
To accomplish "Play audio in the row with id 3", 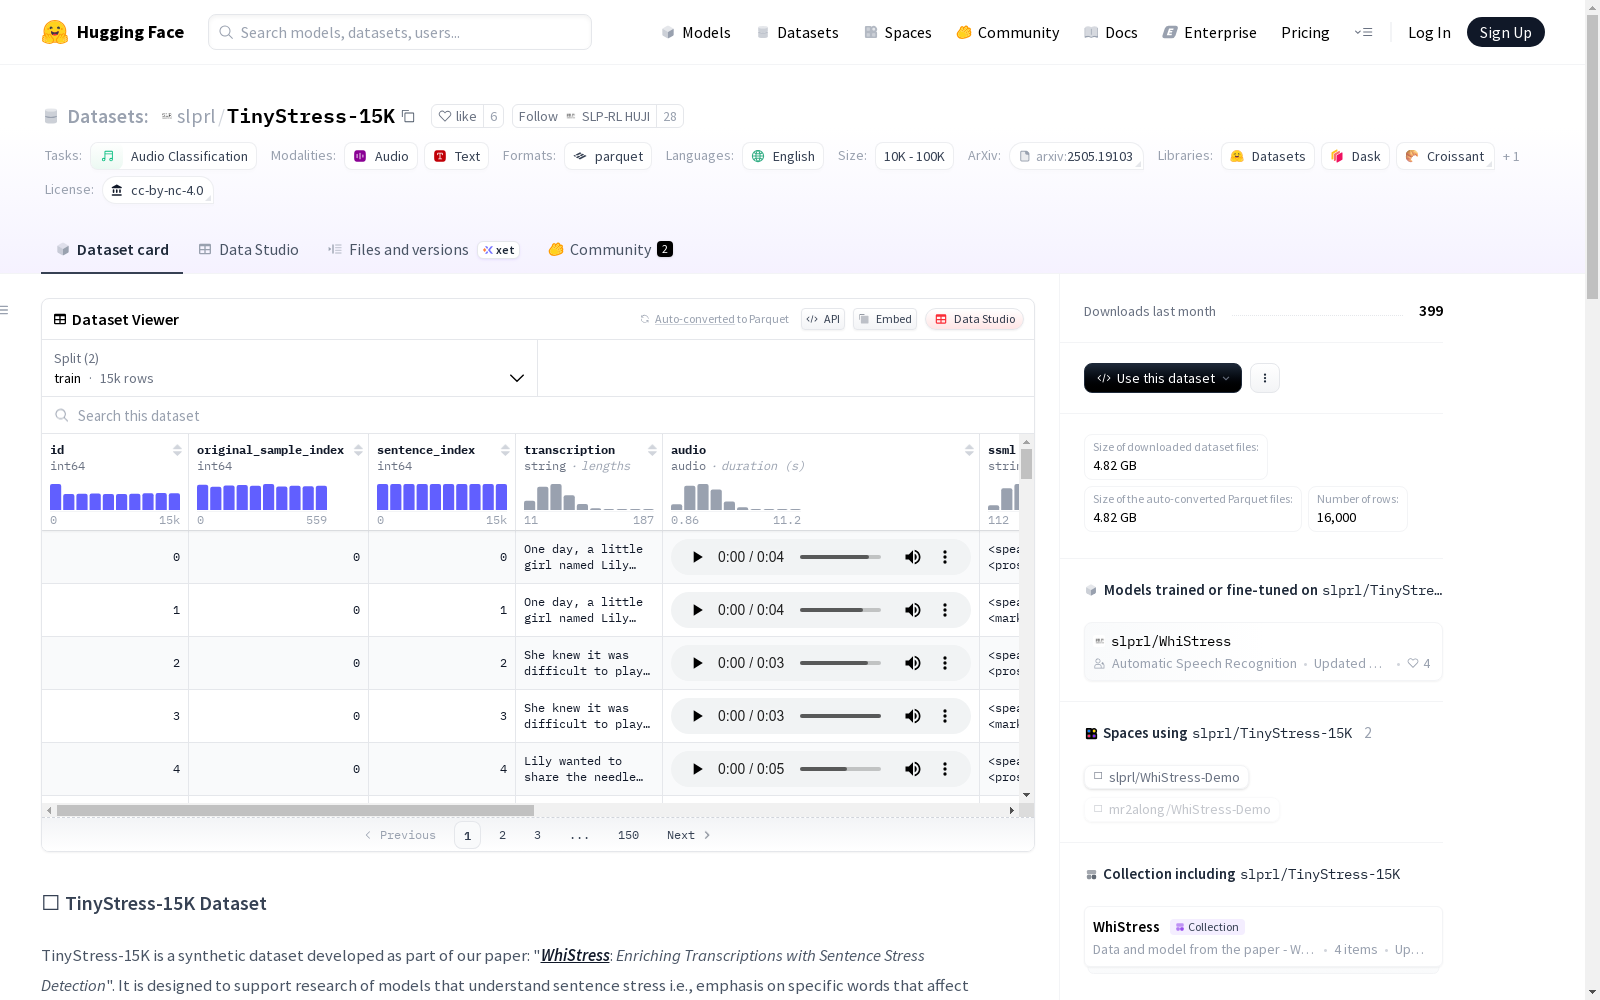I will 697,716.
